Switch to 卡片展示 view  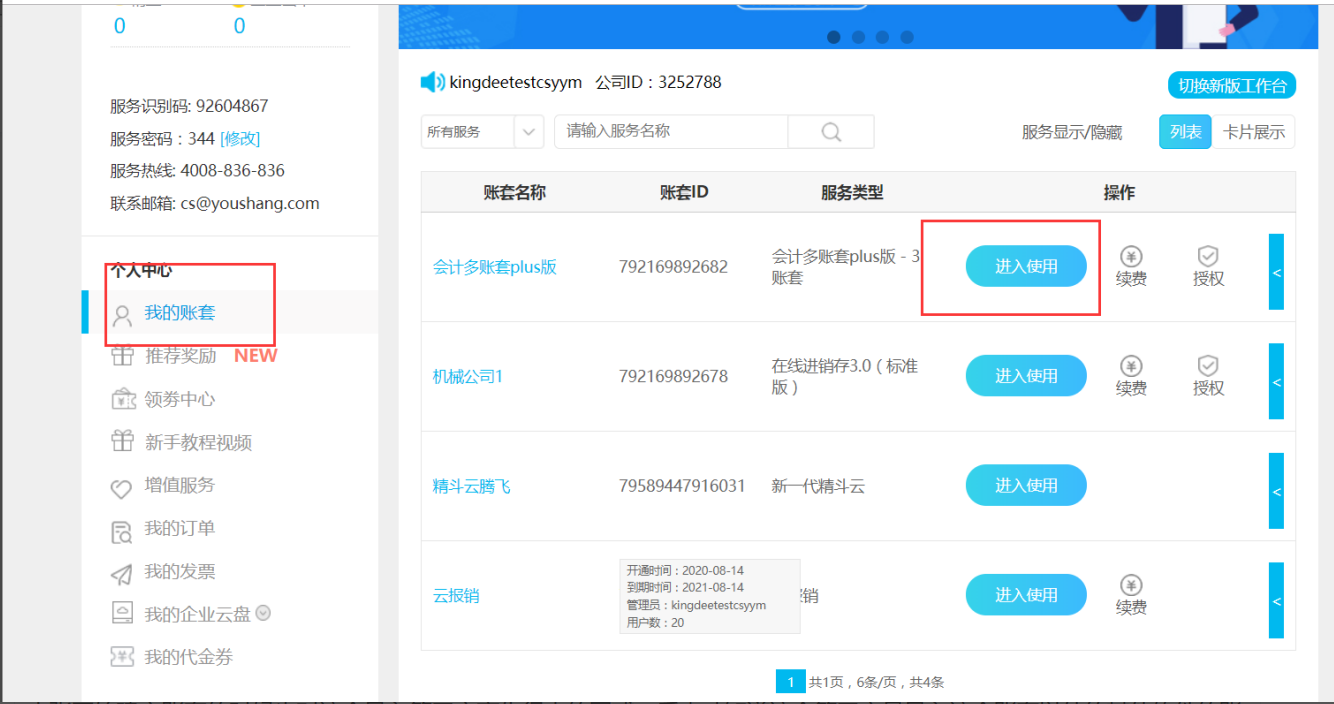pos(1254,132)
